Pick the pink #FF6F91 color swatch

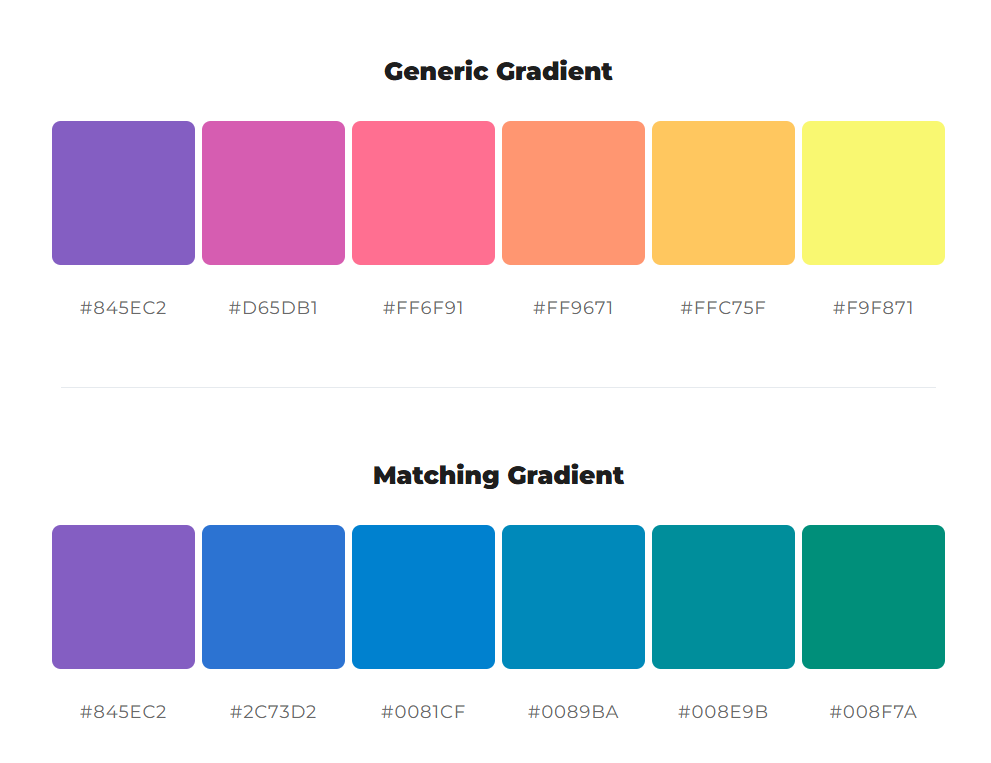pos(423,193)
